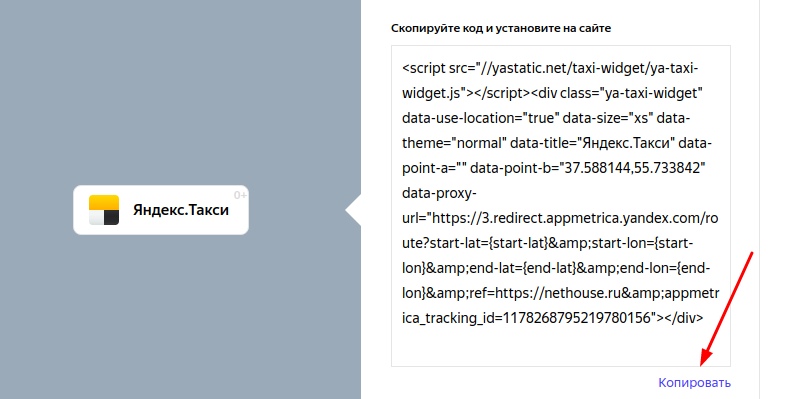Click the Яндекс.Такси widget title text
The image size is (800, 399).
[x=181, y=210]
